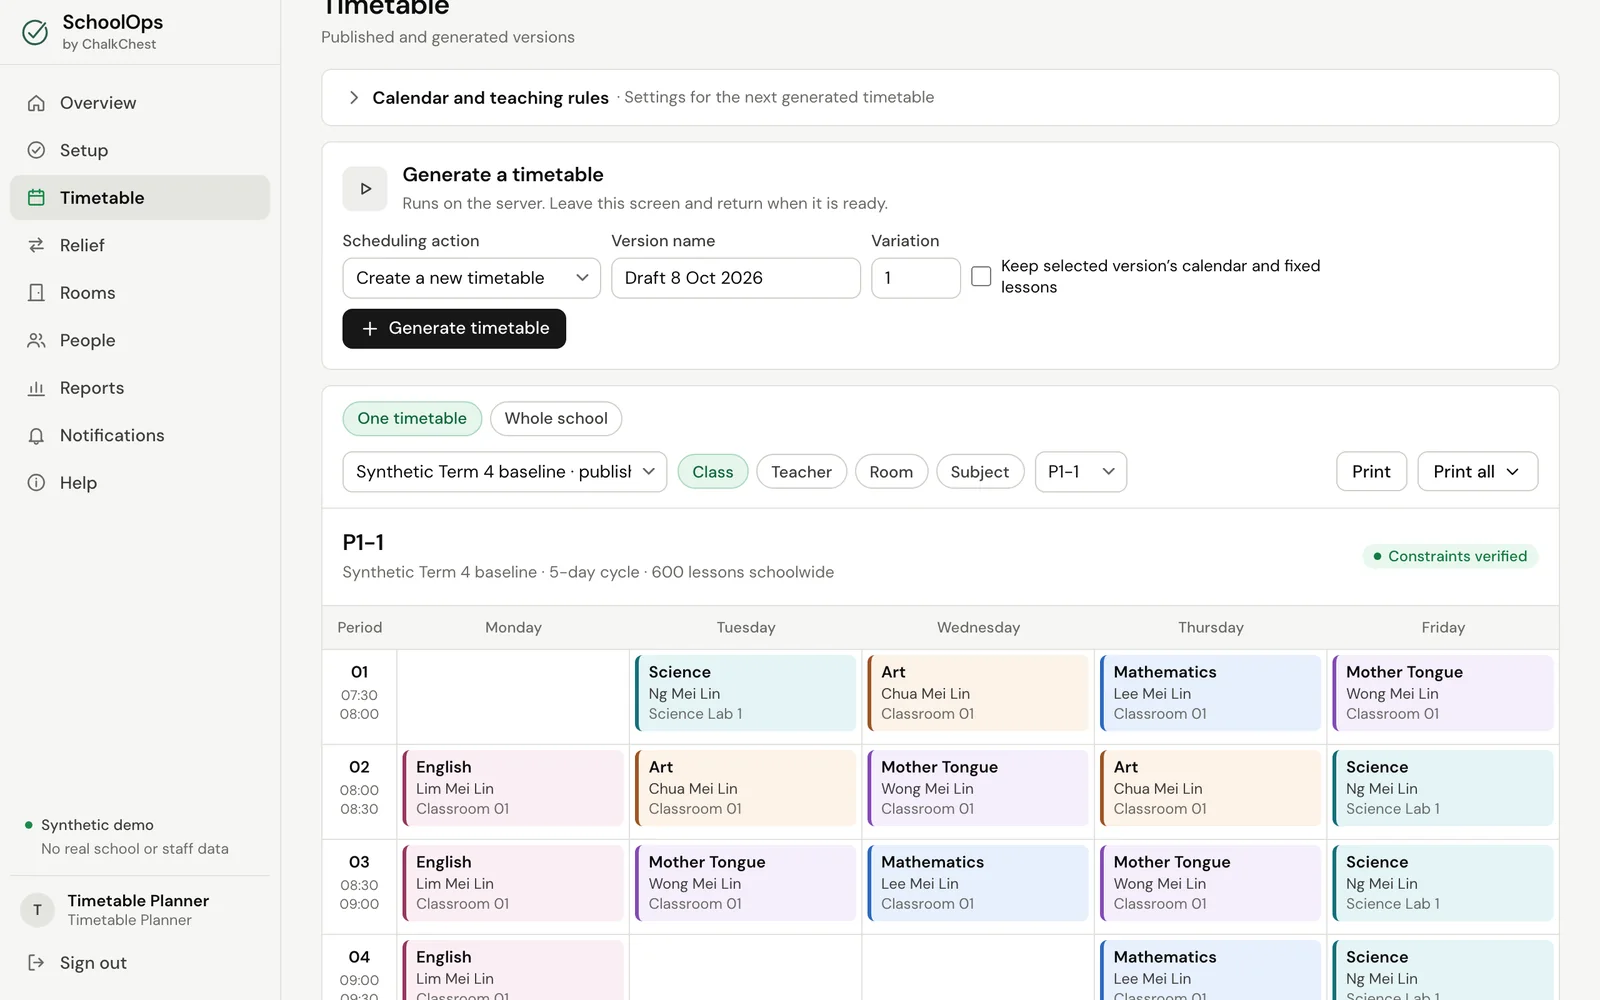Image resolution: width=1600 pixels, height=1000 pixels.
Task: Click the People users icon
Action: point(36,340)
